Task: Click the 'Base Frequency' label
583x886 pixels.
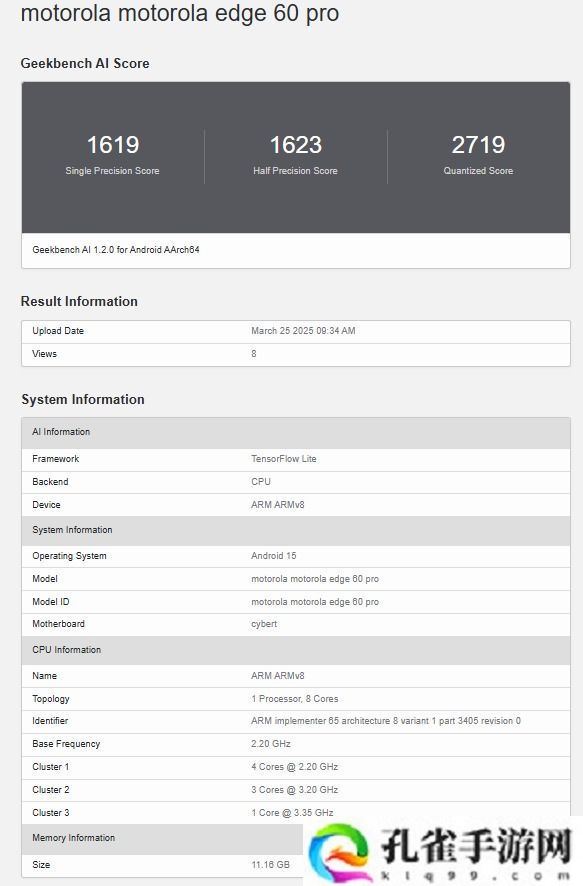Action: pyautogui.click(x=66, y=745)
